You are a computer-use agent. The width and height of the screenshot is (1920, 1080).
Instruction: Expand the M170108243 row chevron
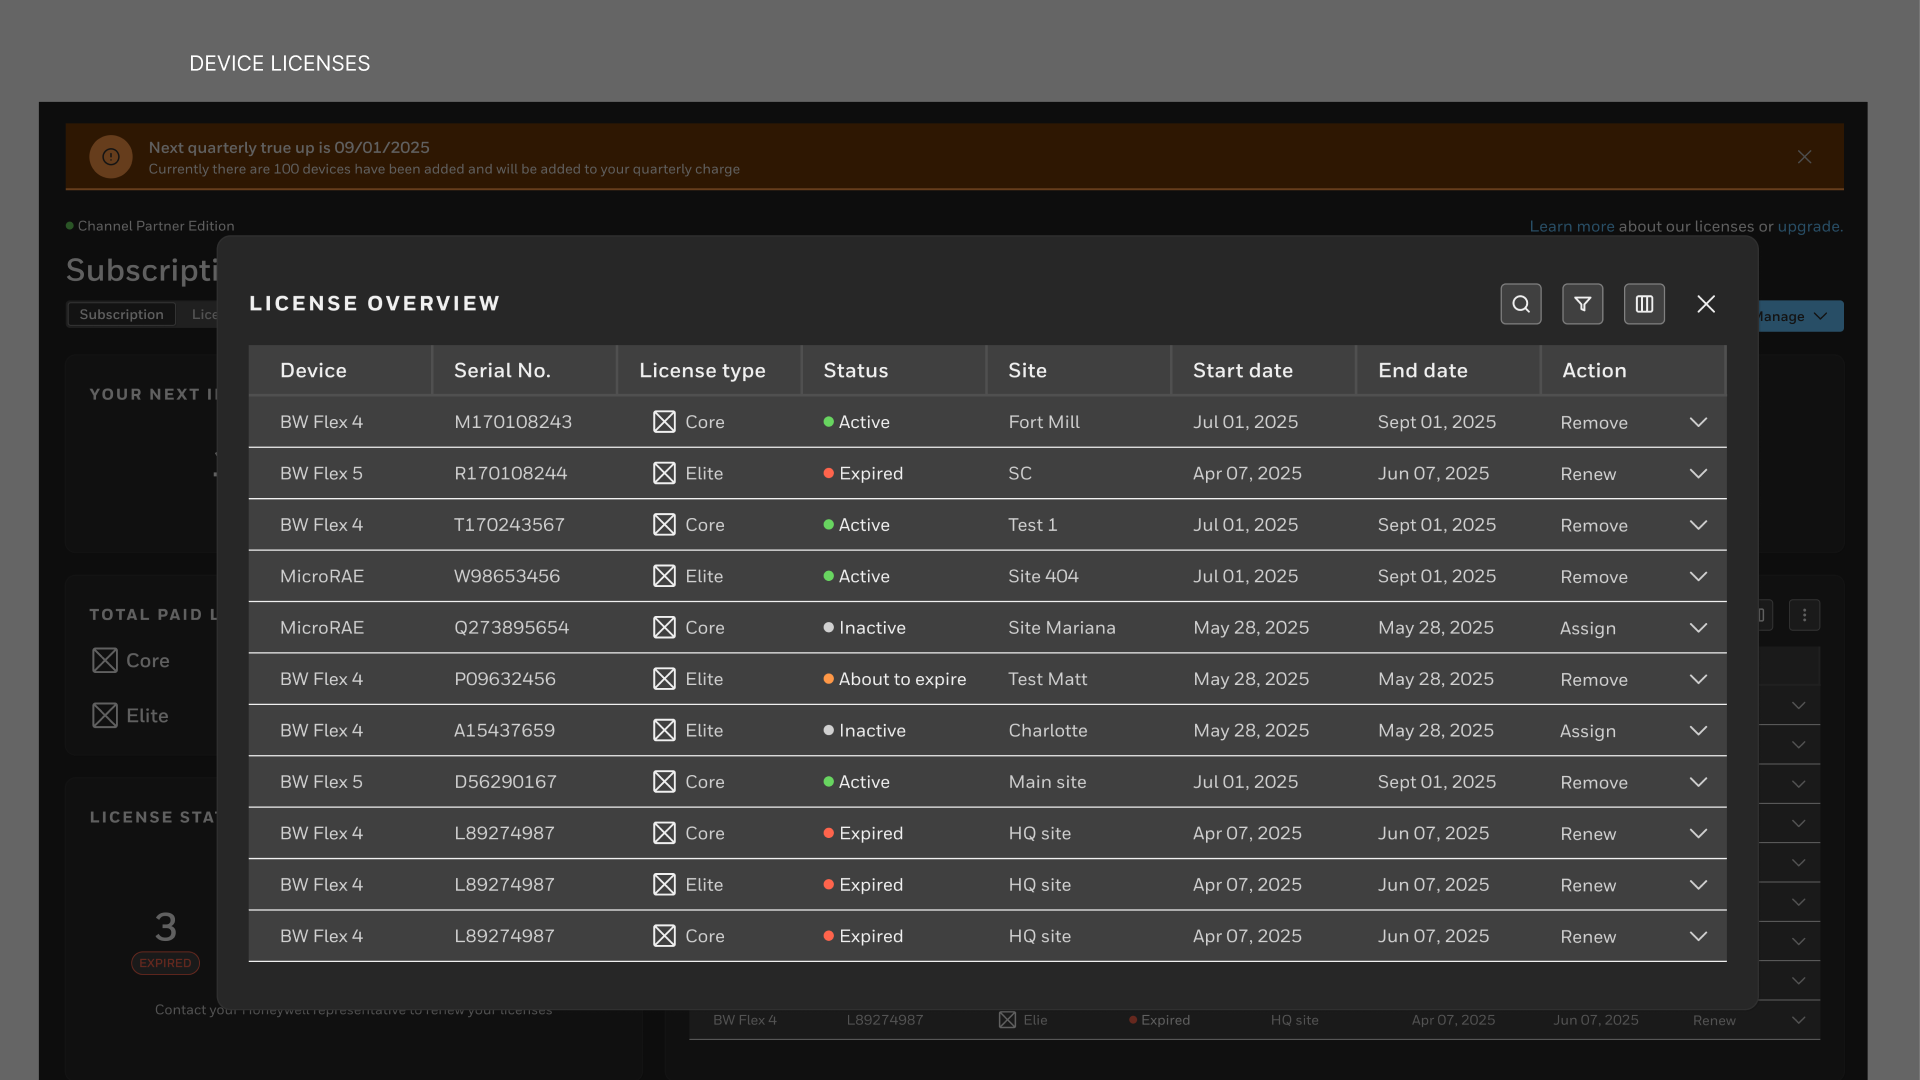1698,422
